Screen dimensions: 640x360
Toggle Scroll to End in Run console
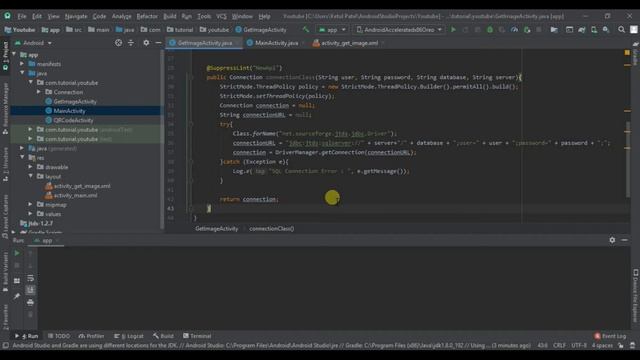point(30,290)
